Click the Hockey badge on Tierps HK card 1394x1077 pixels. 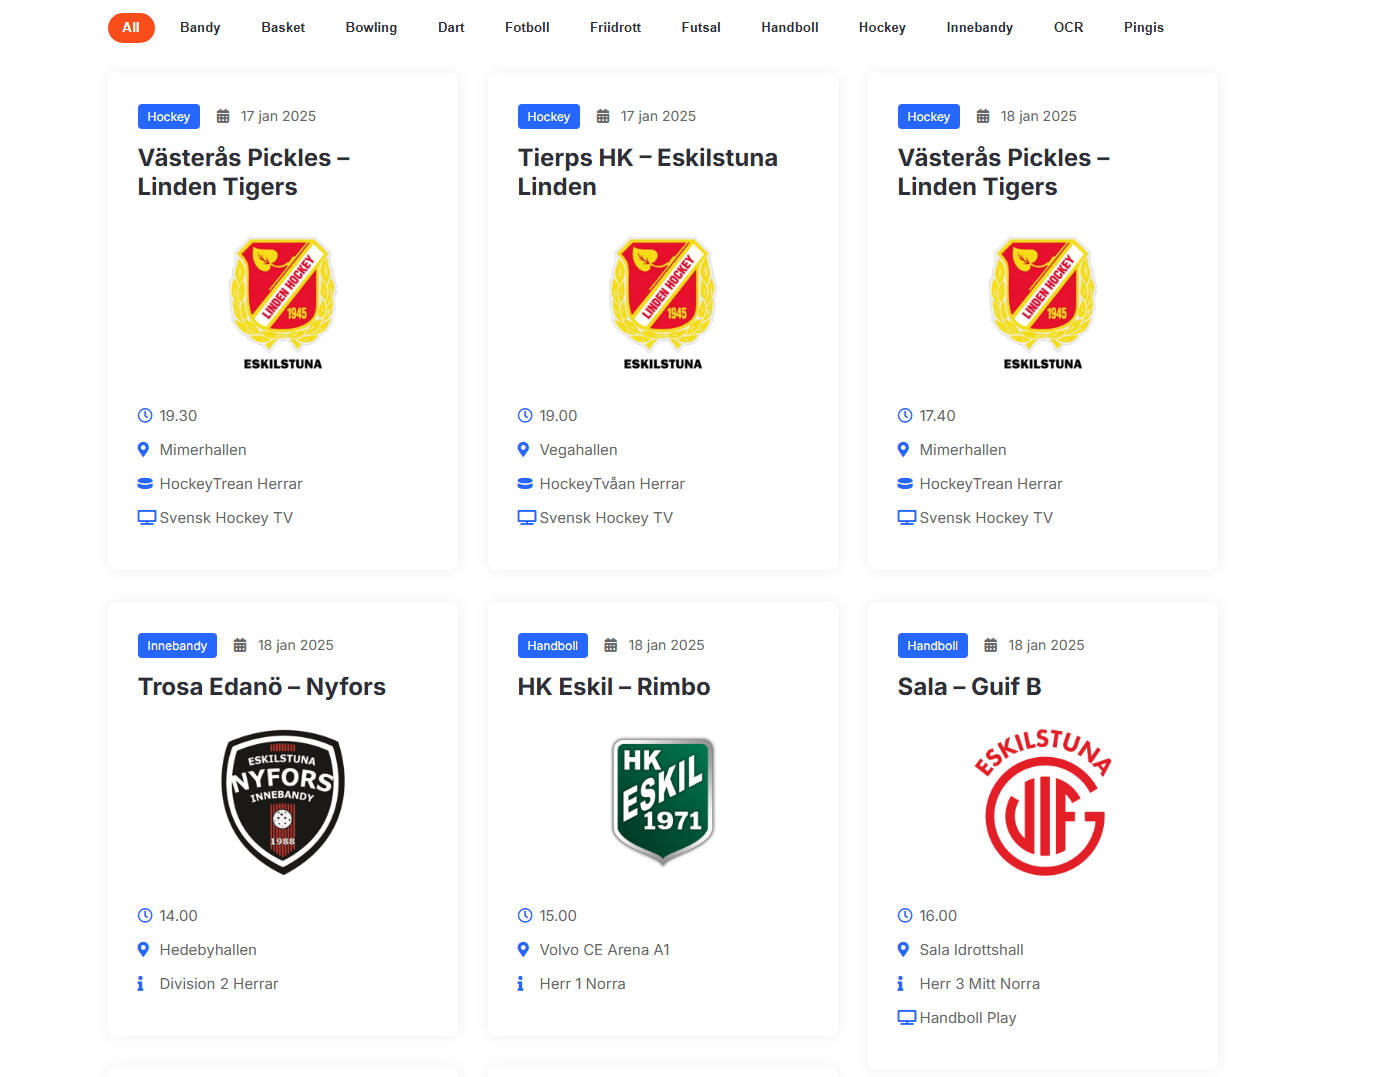click(548, 117)
